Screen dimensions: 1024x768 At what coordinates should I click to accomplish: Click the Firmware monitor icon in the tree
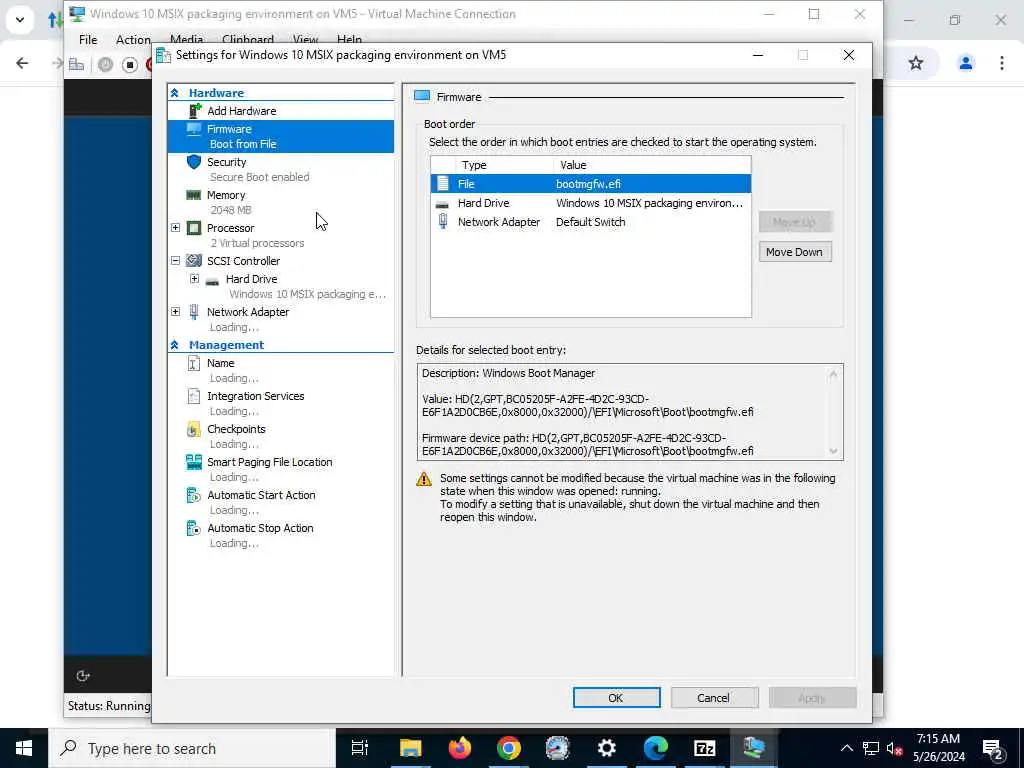tap(194, 129)
